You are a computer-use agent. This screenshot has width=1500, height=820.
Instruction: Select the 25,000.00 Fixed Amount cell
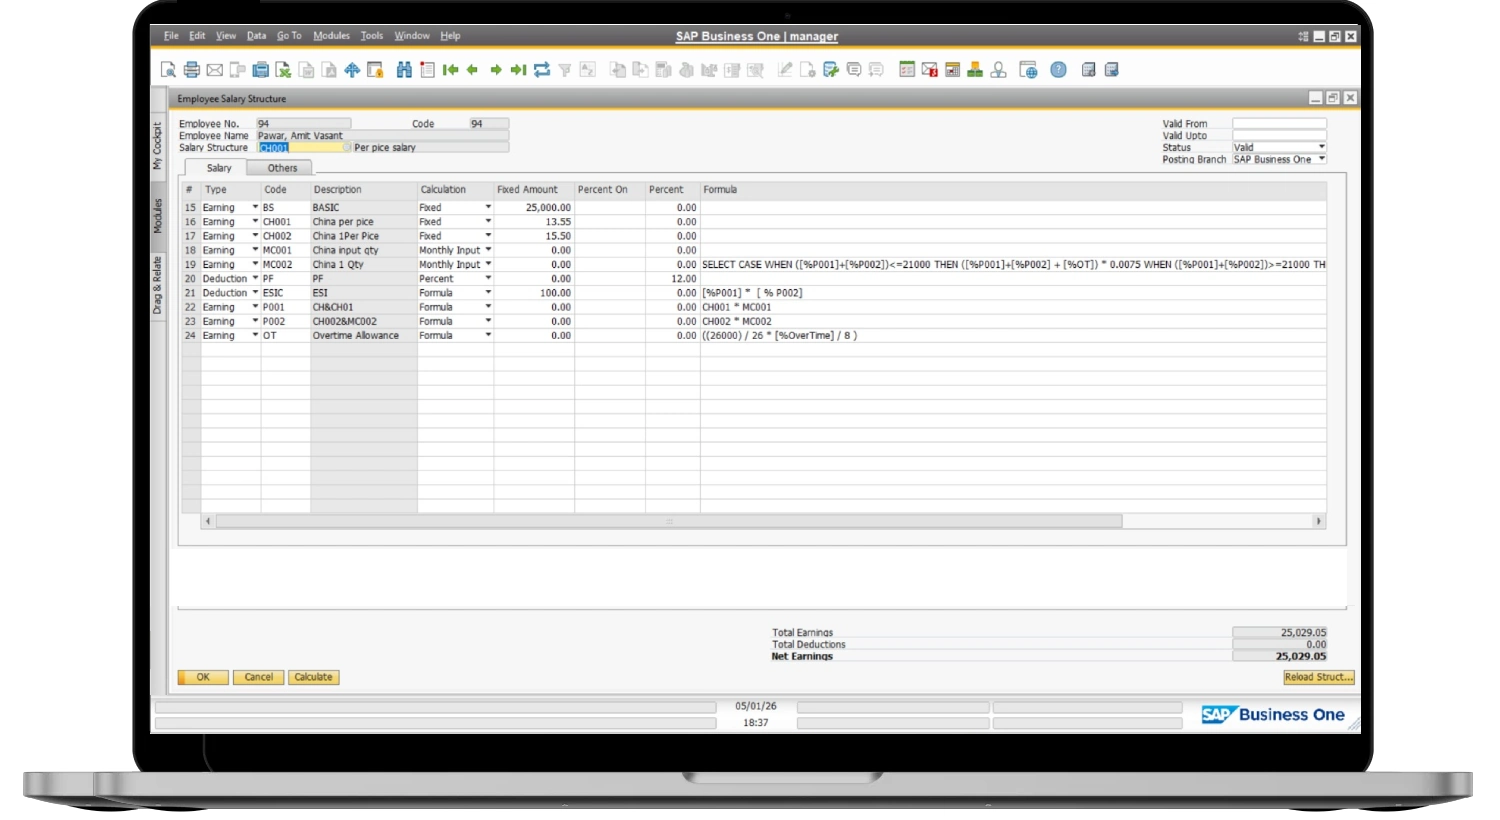click(534, 208)
